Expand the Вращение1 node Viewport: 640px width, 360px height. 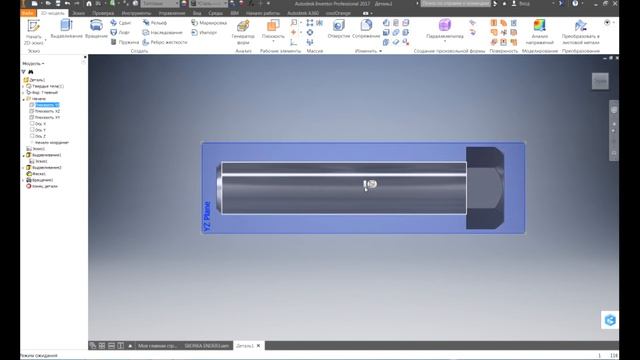23,180
